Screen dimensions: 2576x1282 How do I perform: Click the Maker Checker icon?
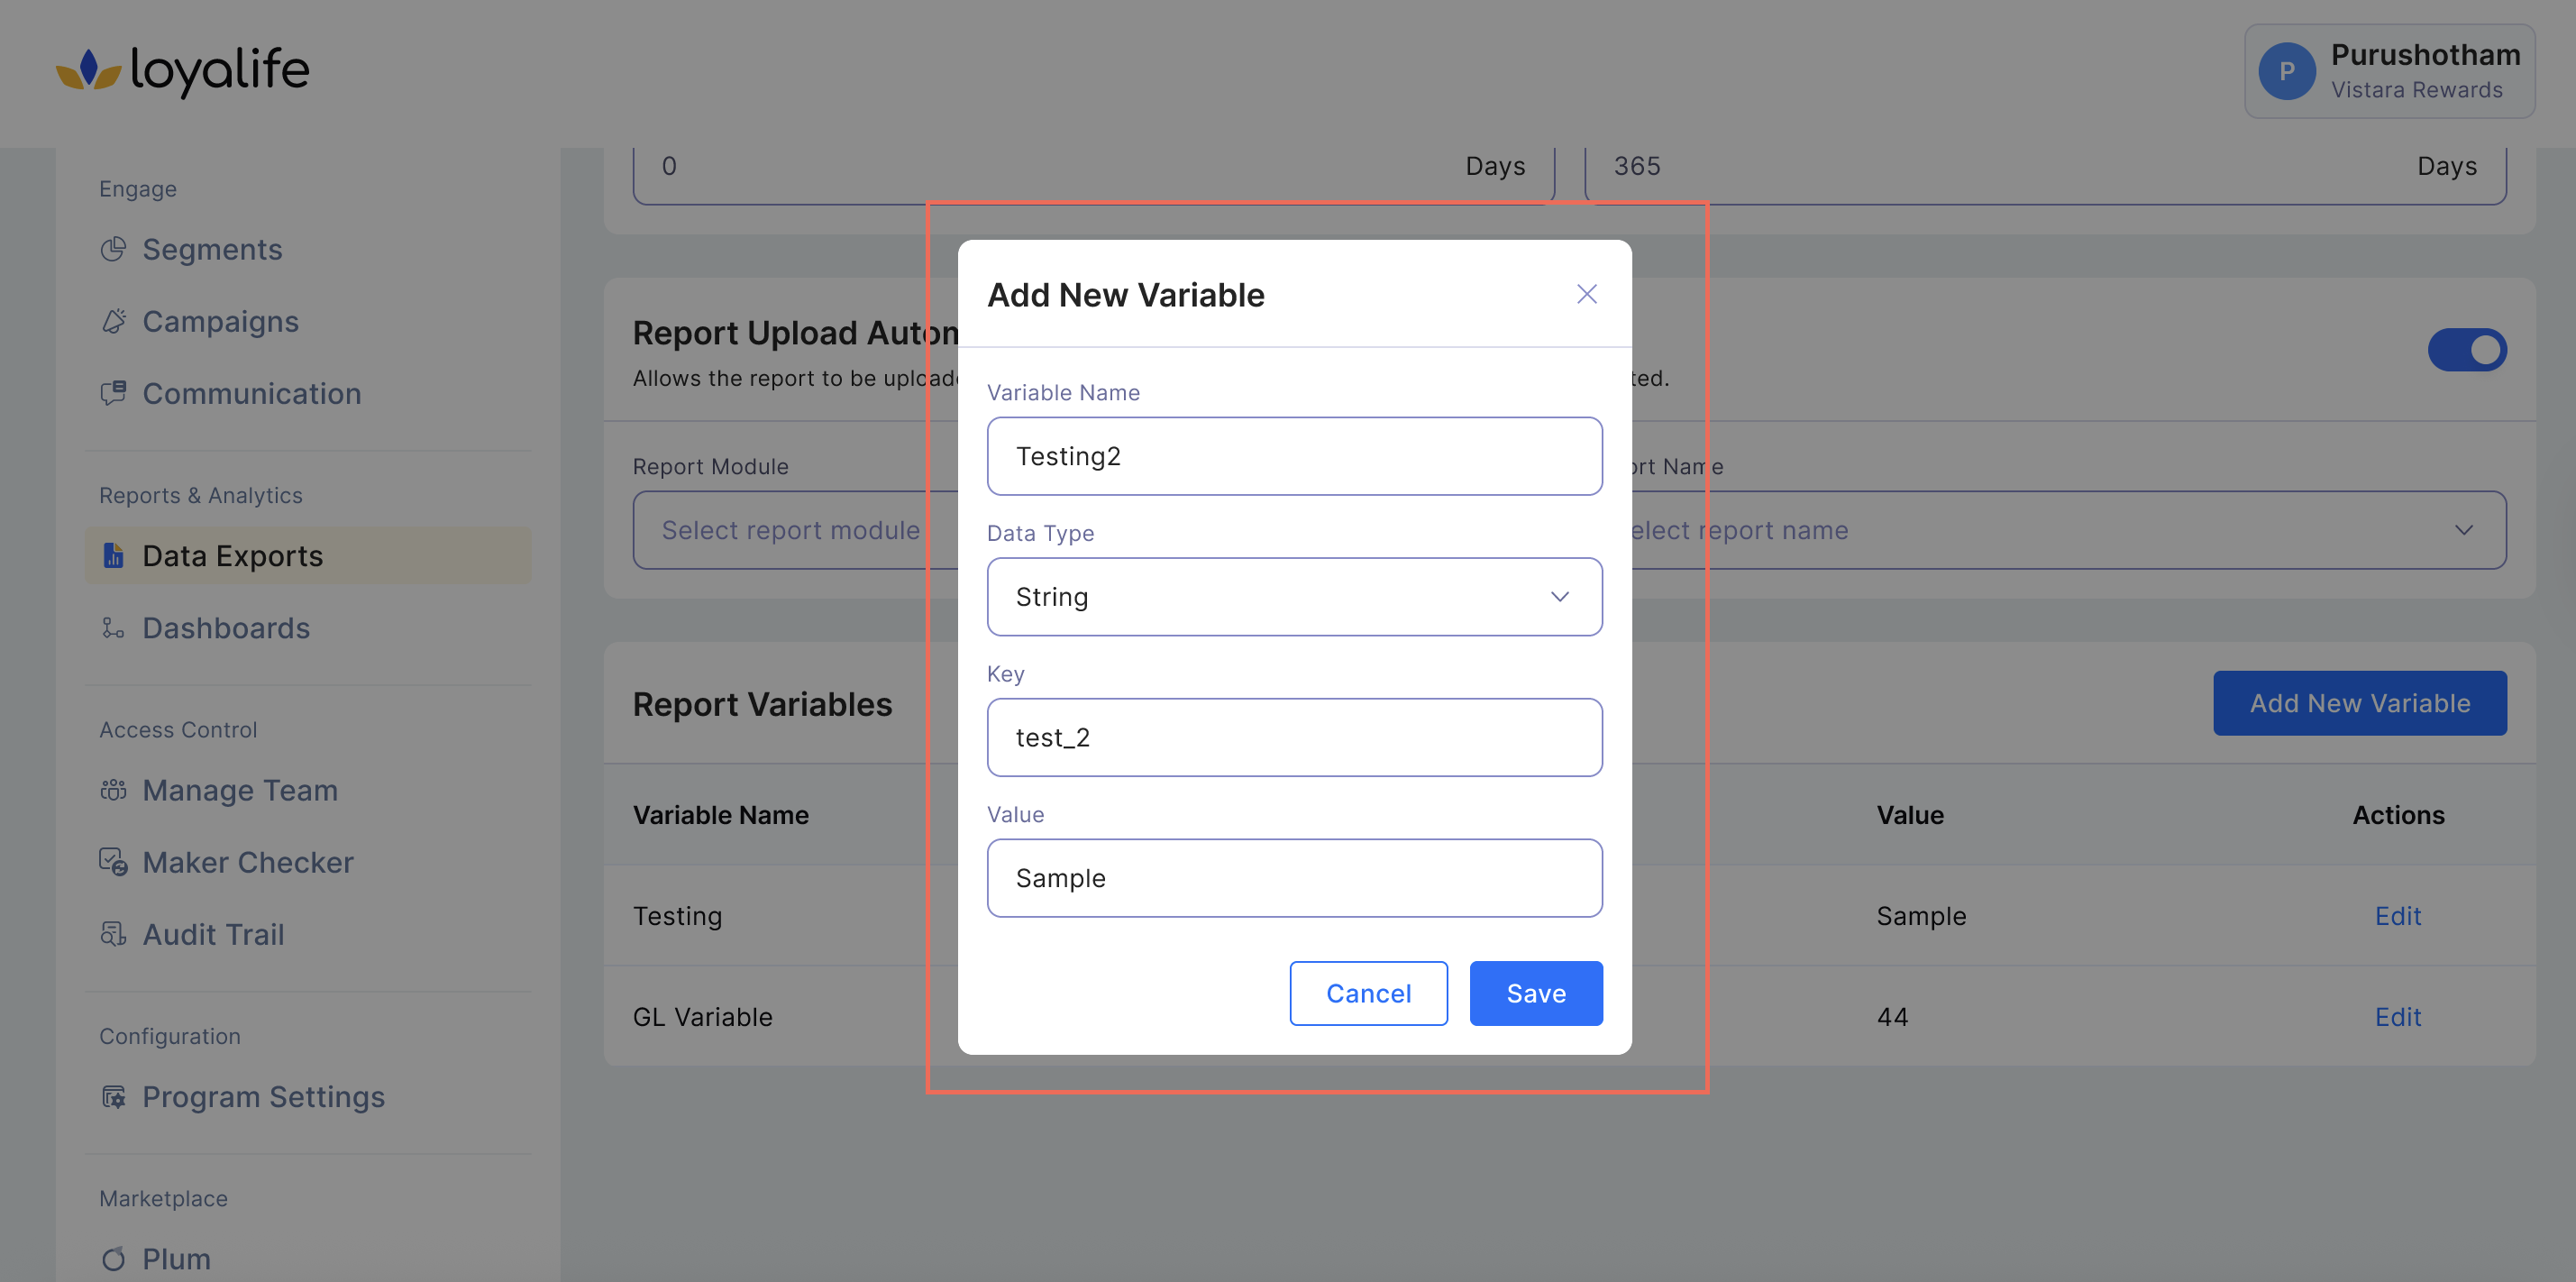(x=113, y=862)
